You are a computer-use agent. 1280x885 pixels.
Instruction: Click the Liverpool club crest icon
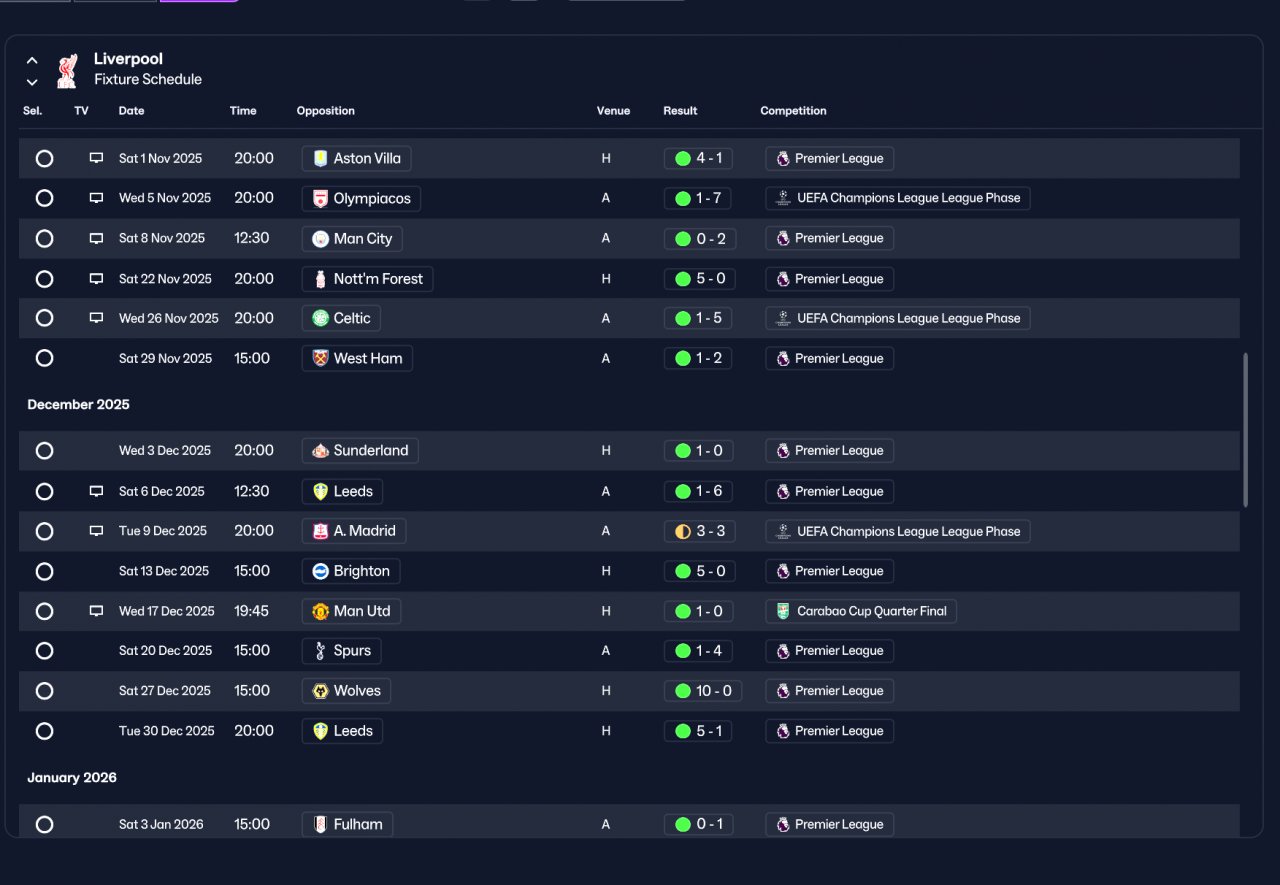tap(67, 69)
